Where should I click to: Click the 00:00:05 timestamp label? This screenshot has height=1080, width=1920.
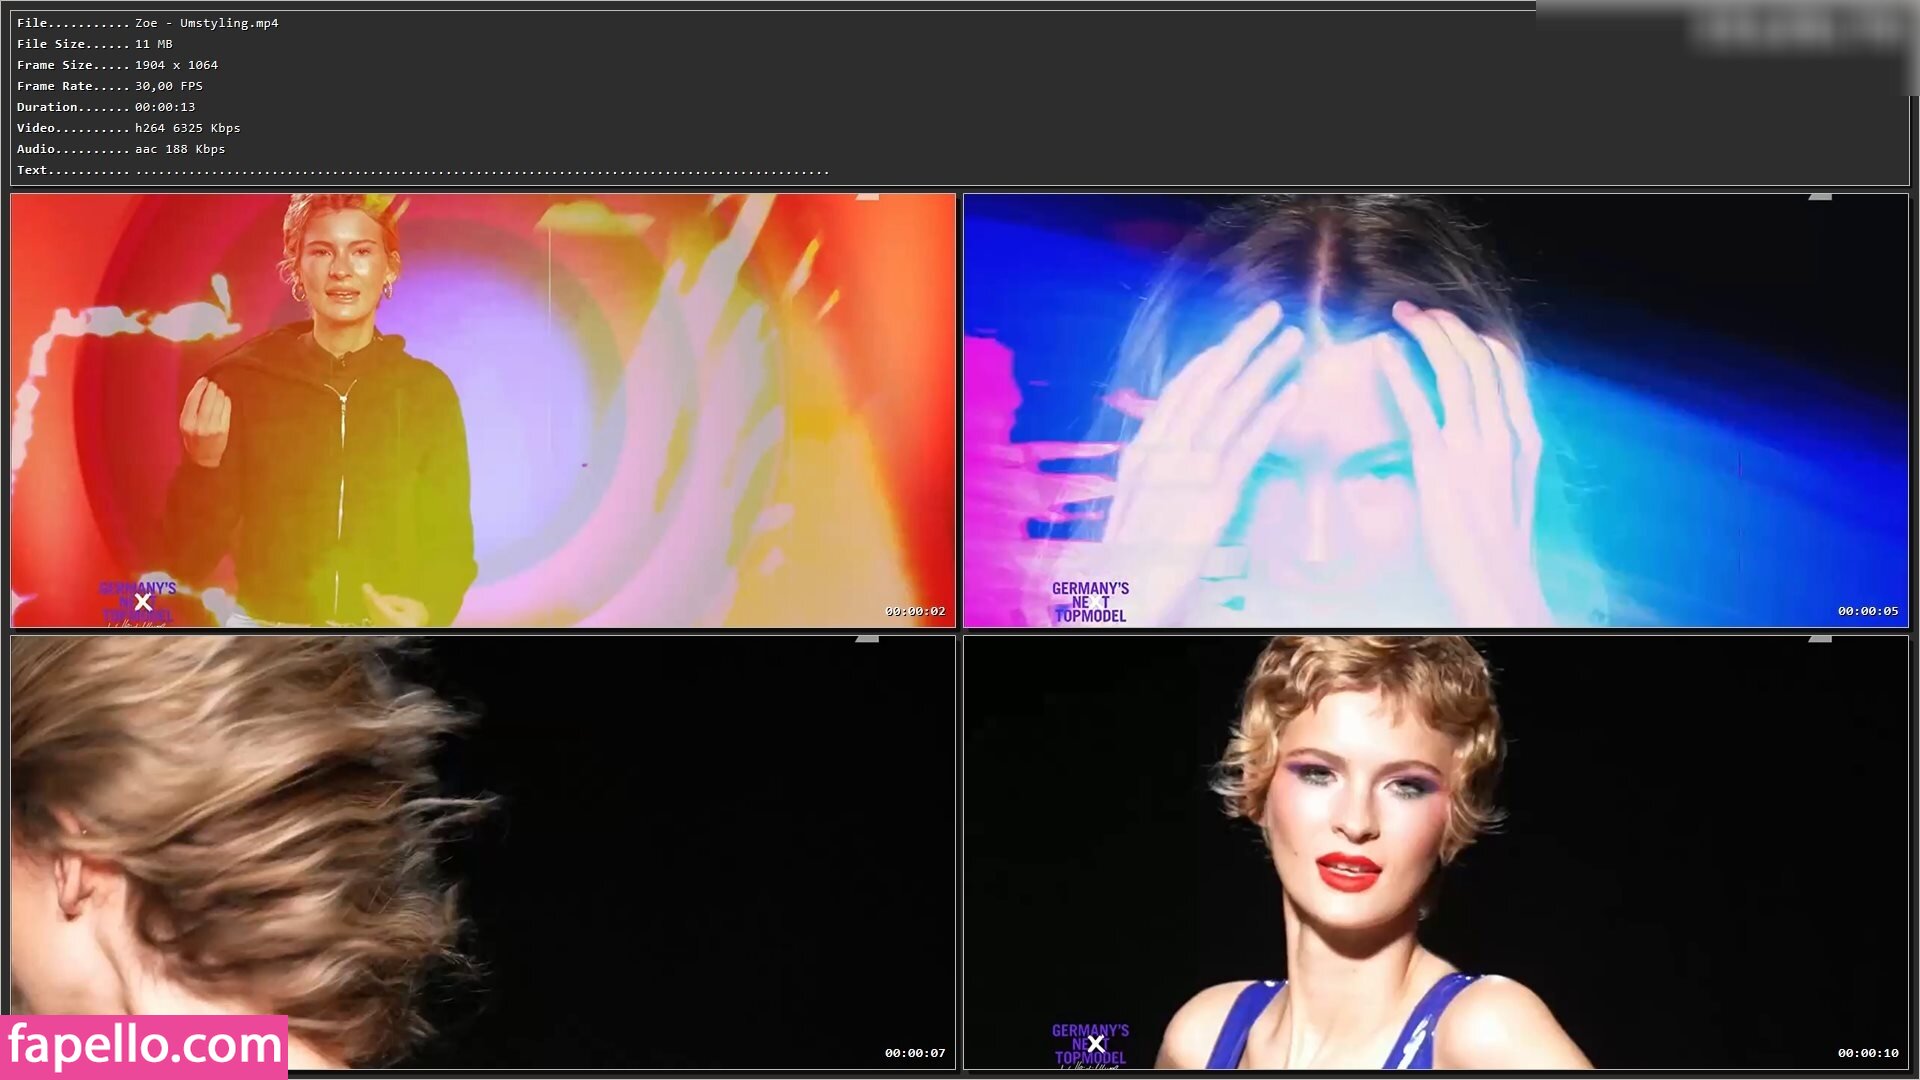(1867, 611)
